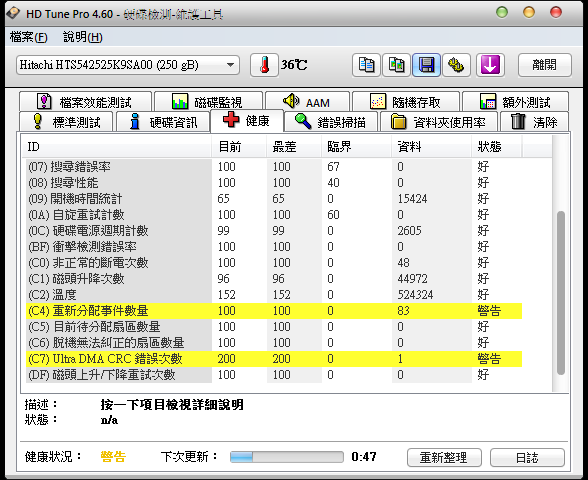Click data value 15424

click(x=412, y=199)
